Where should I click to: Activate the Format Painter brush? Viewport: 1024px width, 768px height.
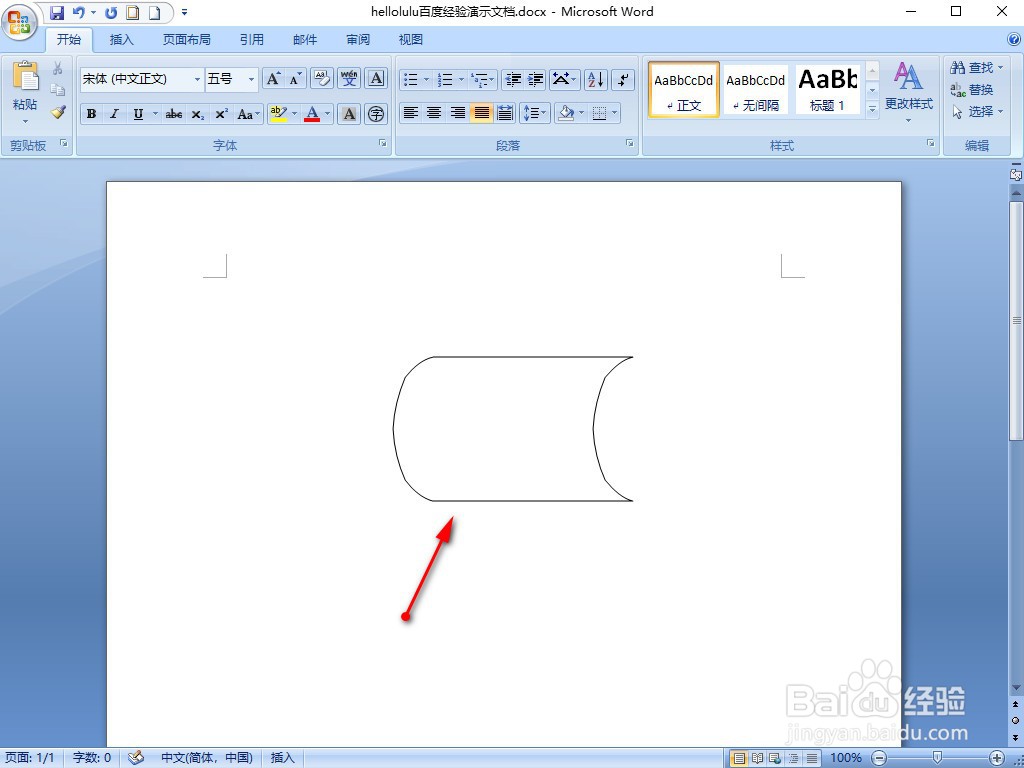57,112
